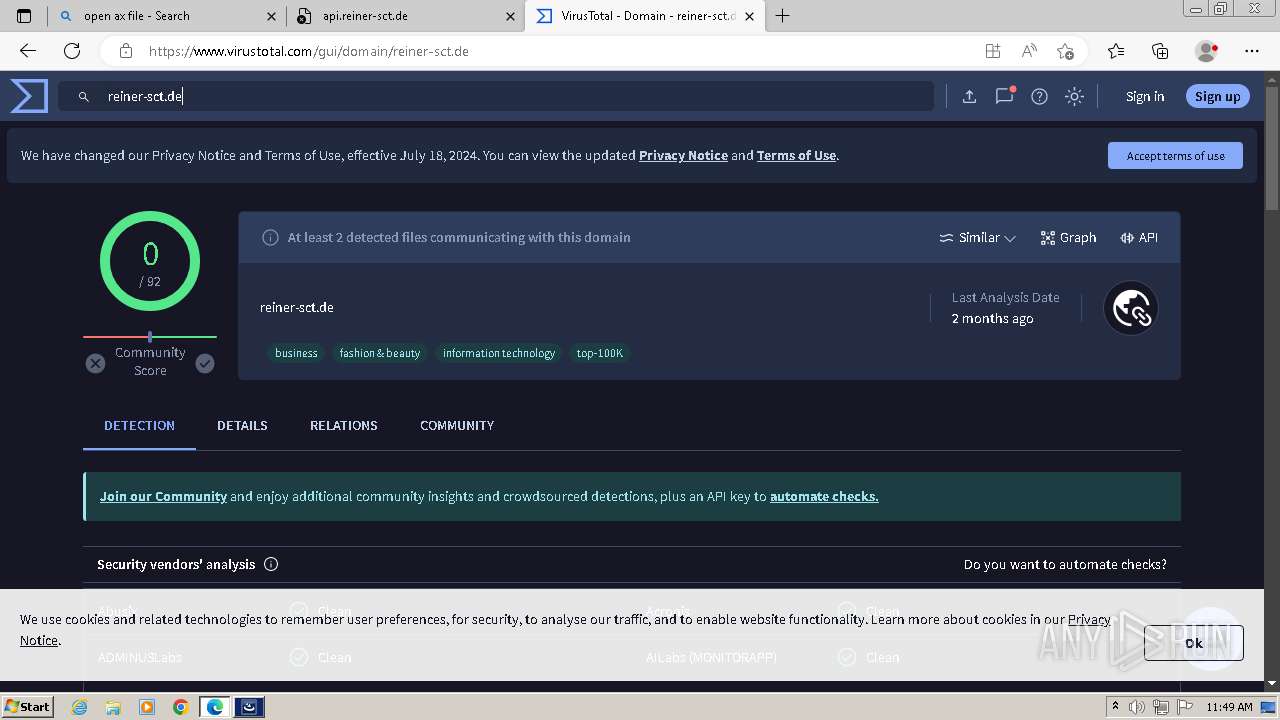Add this page to favorites star icon
Viewport: 1280px width, 720px height.
(1065, 51)
